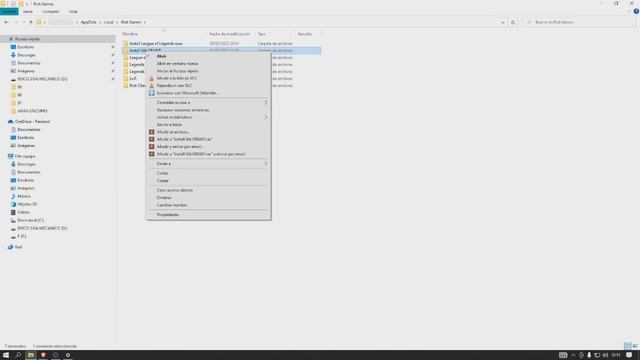Click the Red network icon in the sidebar
This screenshot has height=360, width=640.
click(11, 247)
